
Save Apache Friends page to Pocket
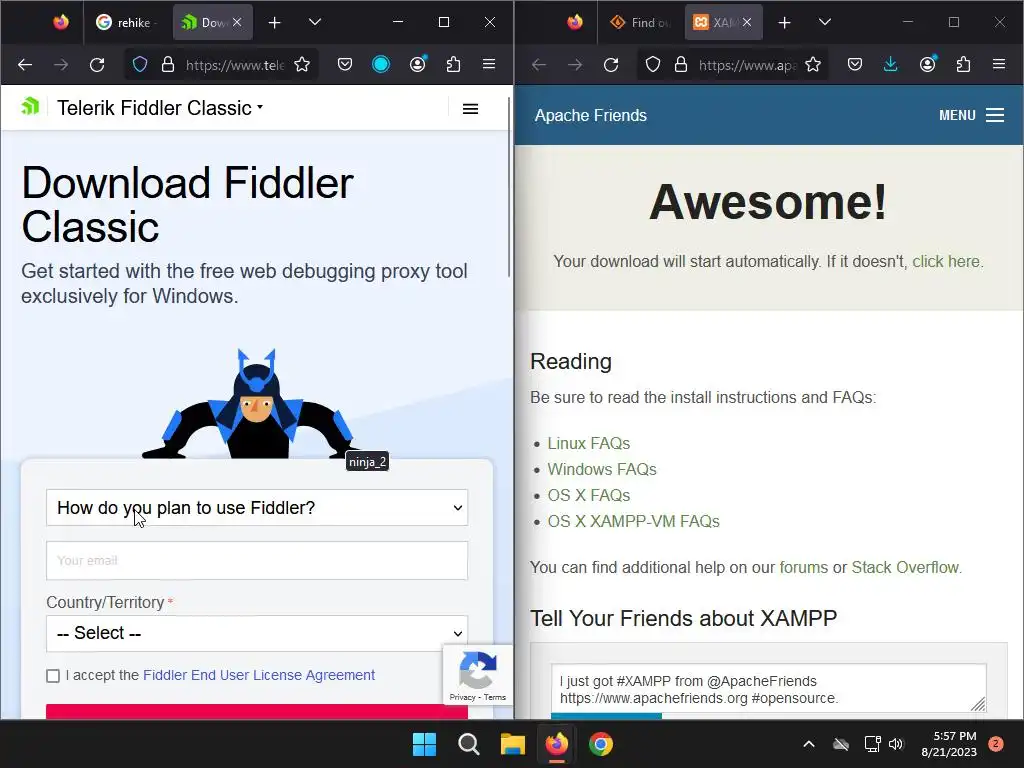click(855, 65)
